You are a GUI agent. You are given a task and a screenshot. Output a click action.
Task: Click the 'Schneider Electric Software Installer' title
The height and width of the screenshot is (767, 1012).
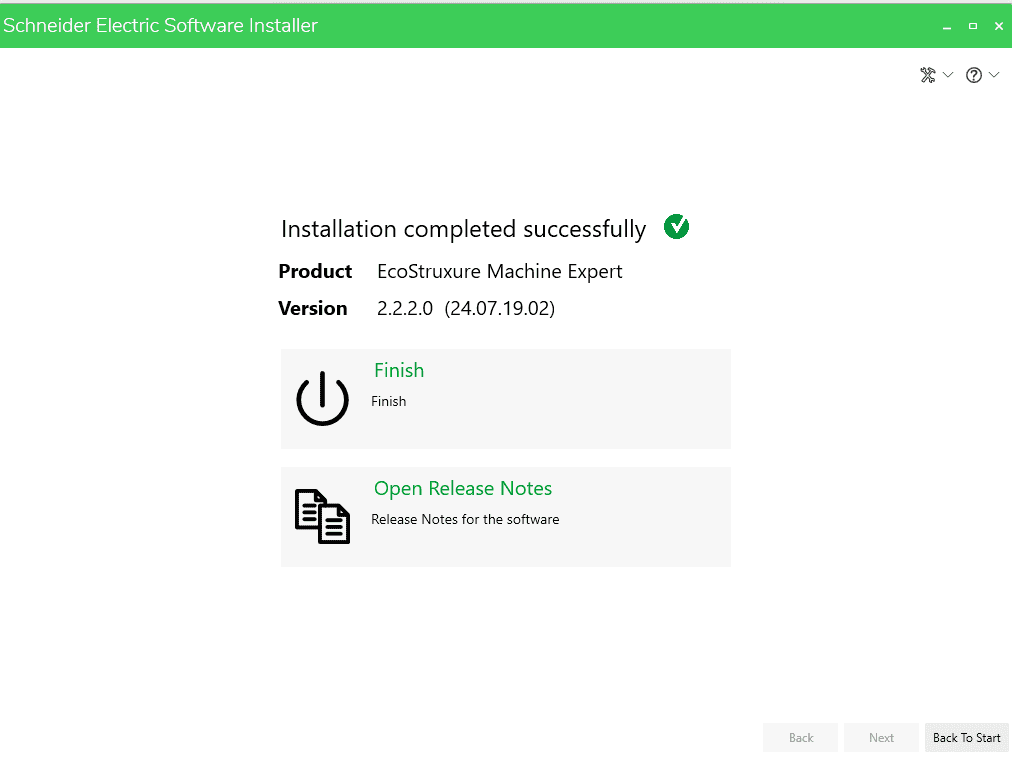click(x=160, y=25)
